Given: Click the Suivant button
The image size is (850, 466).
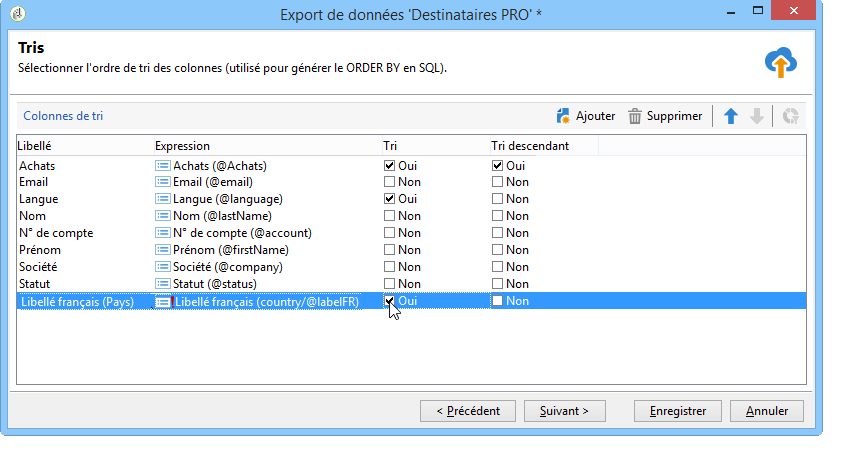Looking at the screenshot, I should (564, 411).
